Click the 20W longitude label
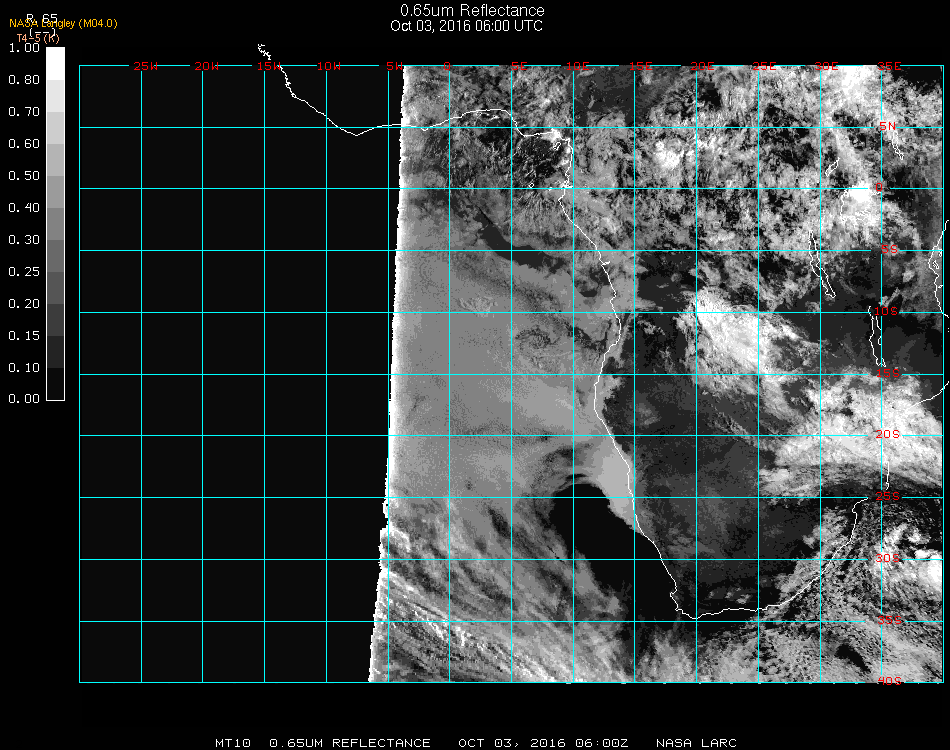 [207, 67]
